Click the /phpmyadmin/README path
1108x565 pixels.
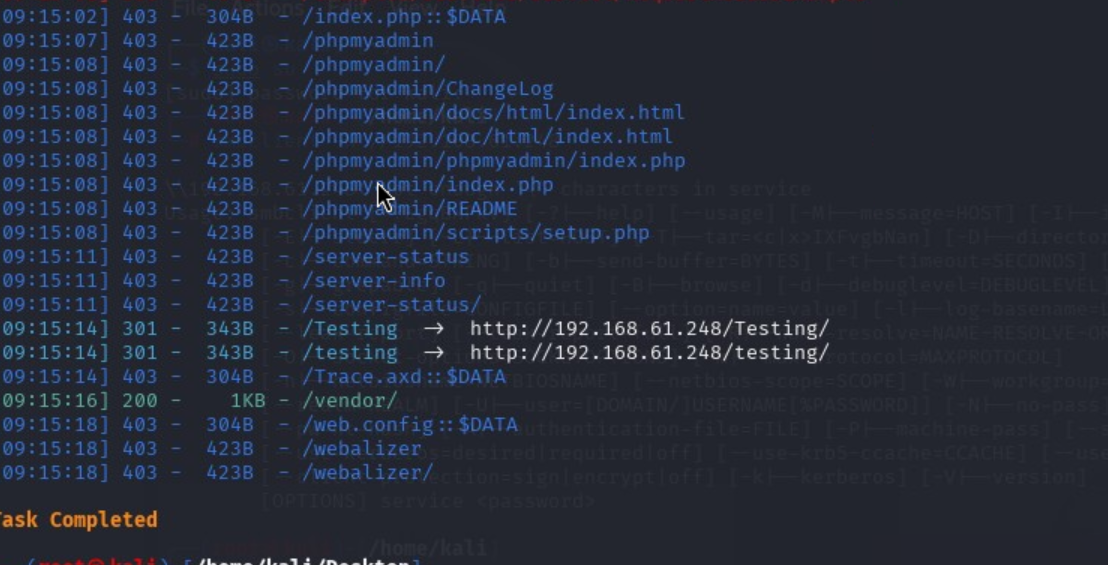click(x=409, y=209)
